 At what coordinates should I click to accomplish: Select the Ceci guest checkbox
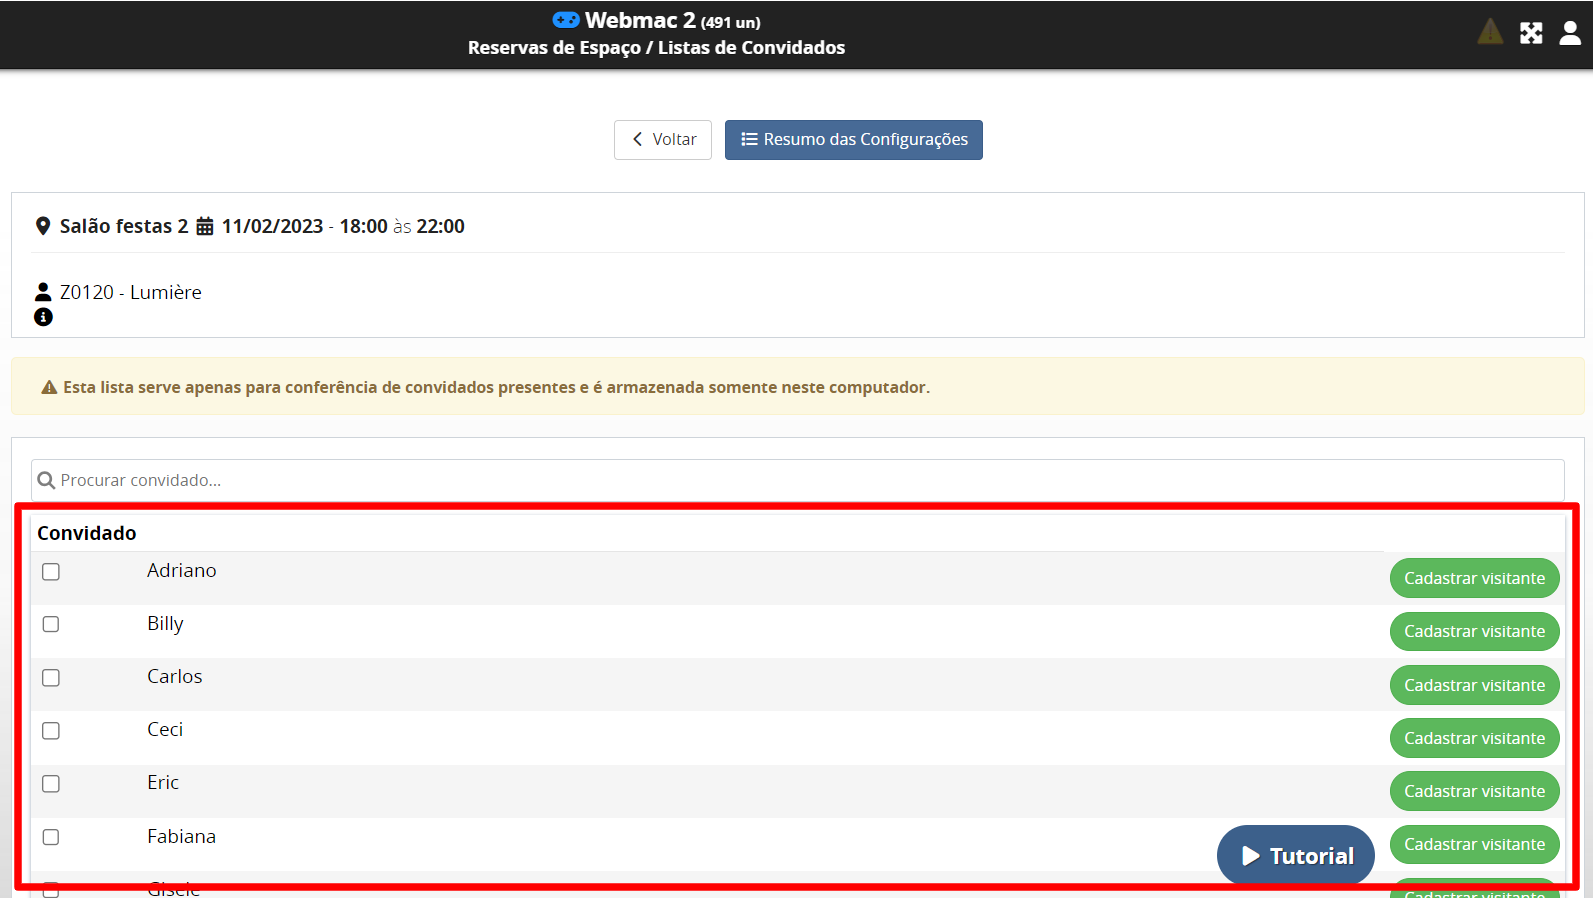(51, 731)
